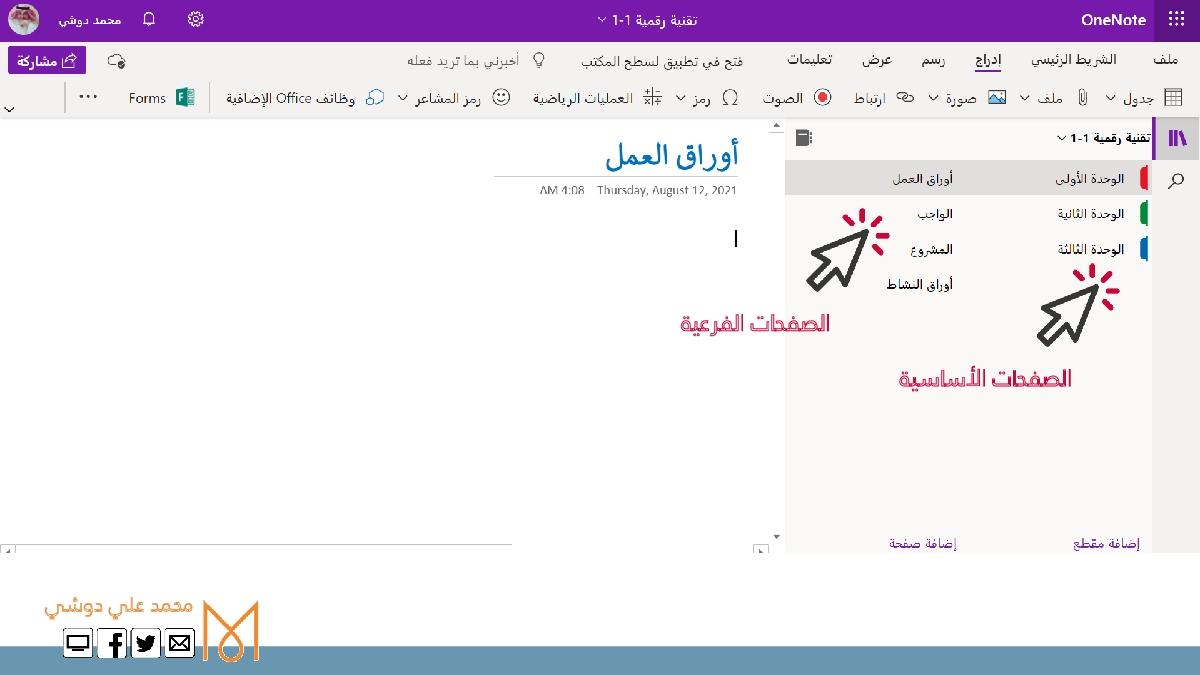
Task: Click the search magnifier icon in sidebar
Action: 1177,180
